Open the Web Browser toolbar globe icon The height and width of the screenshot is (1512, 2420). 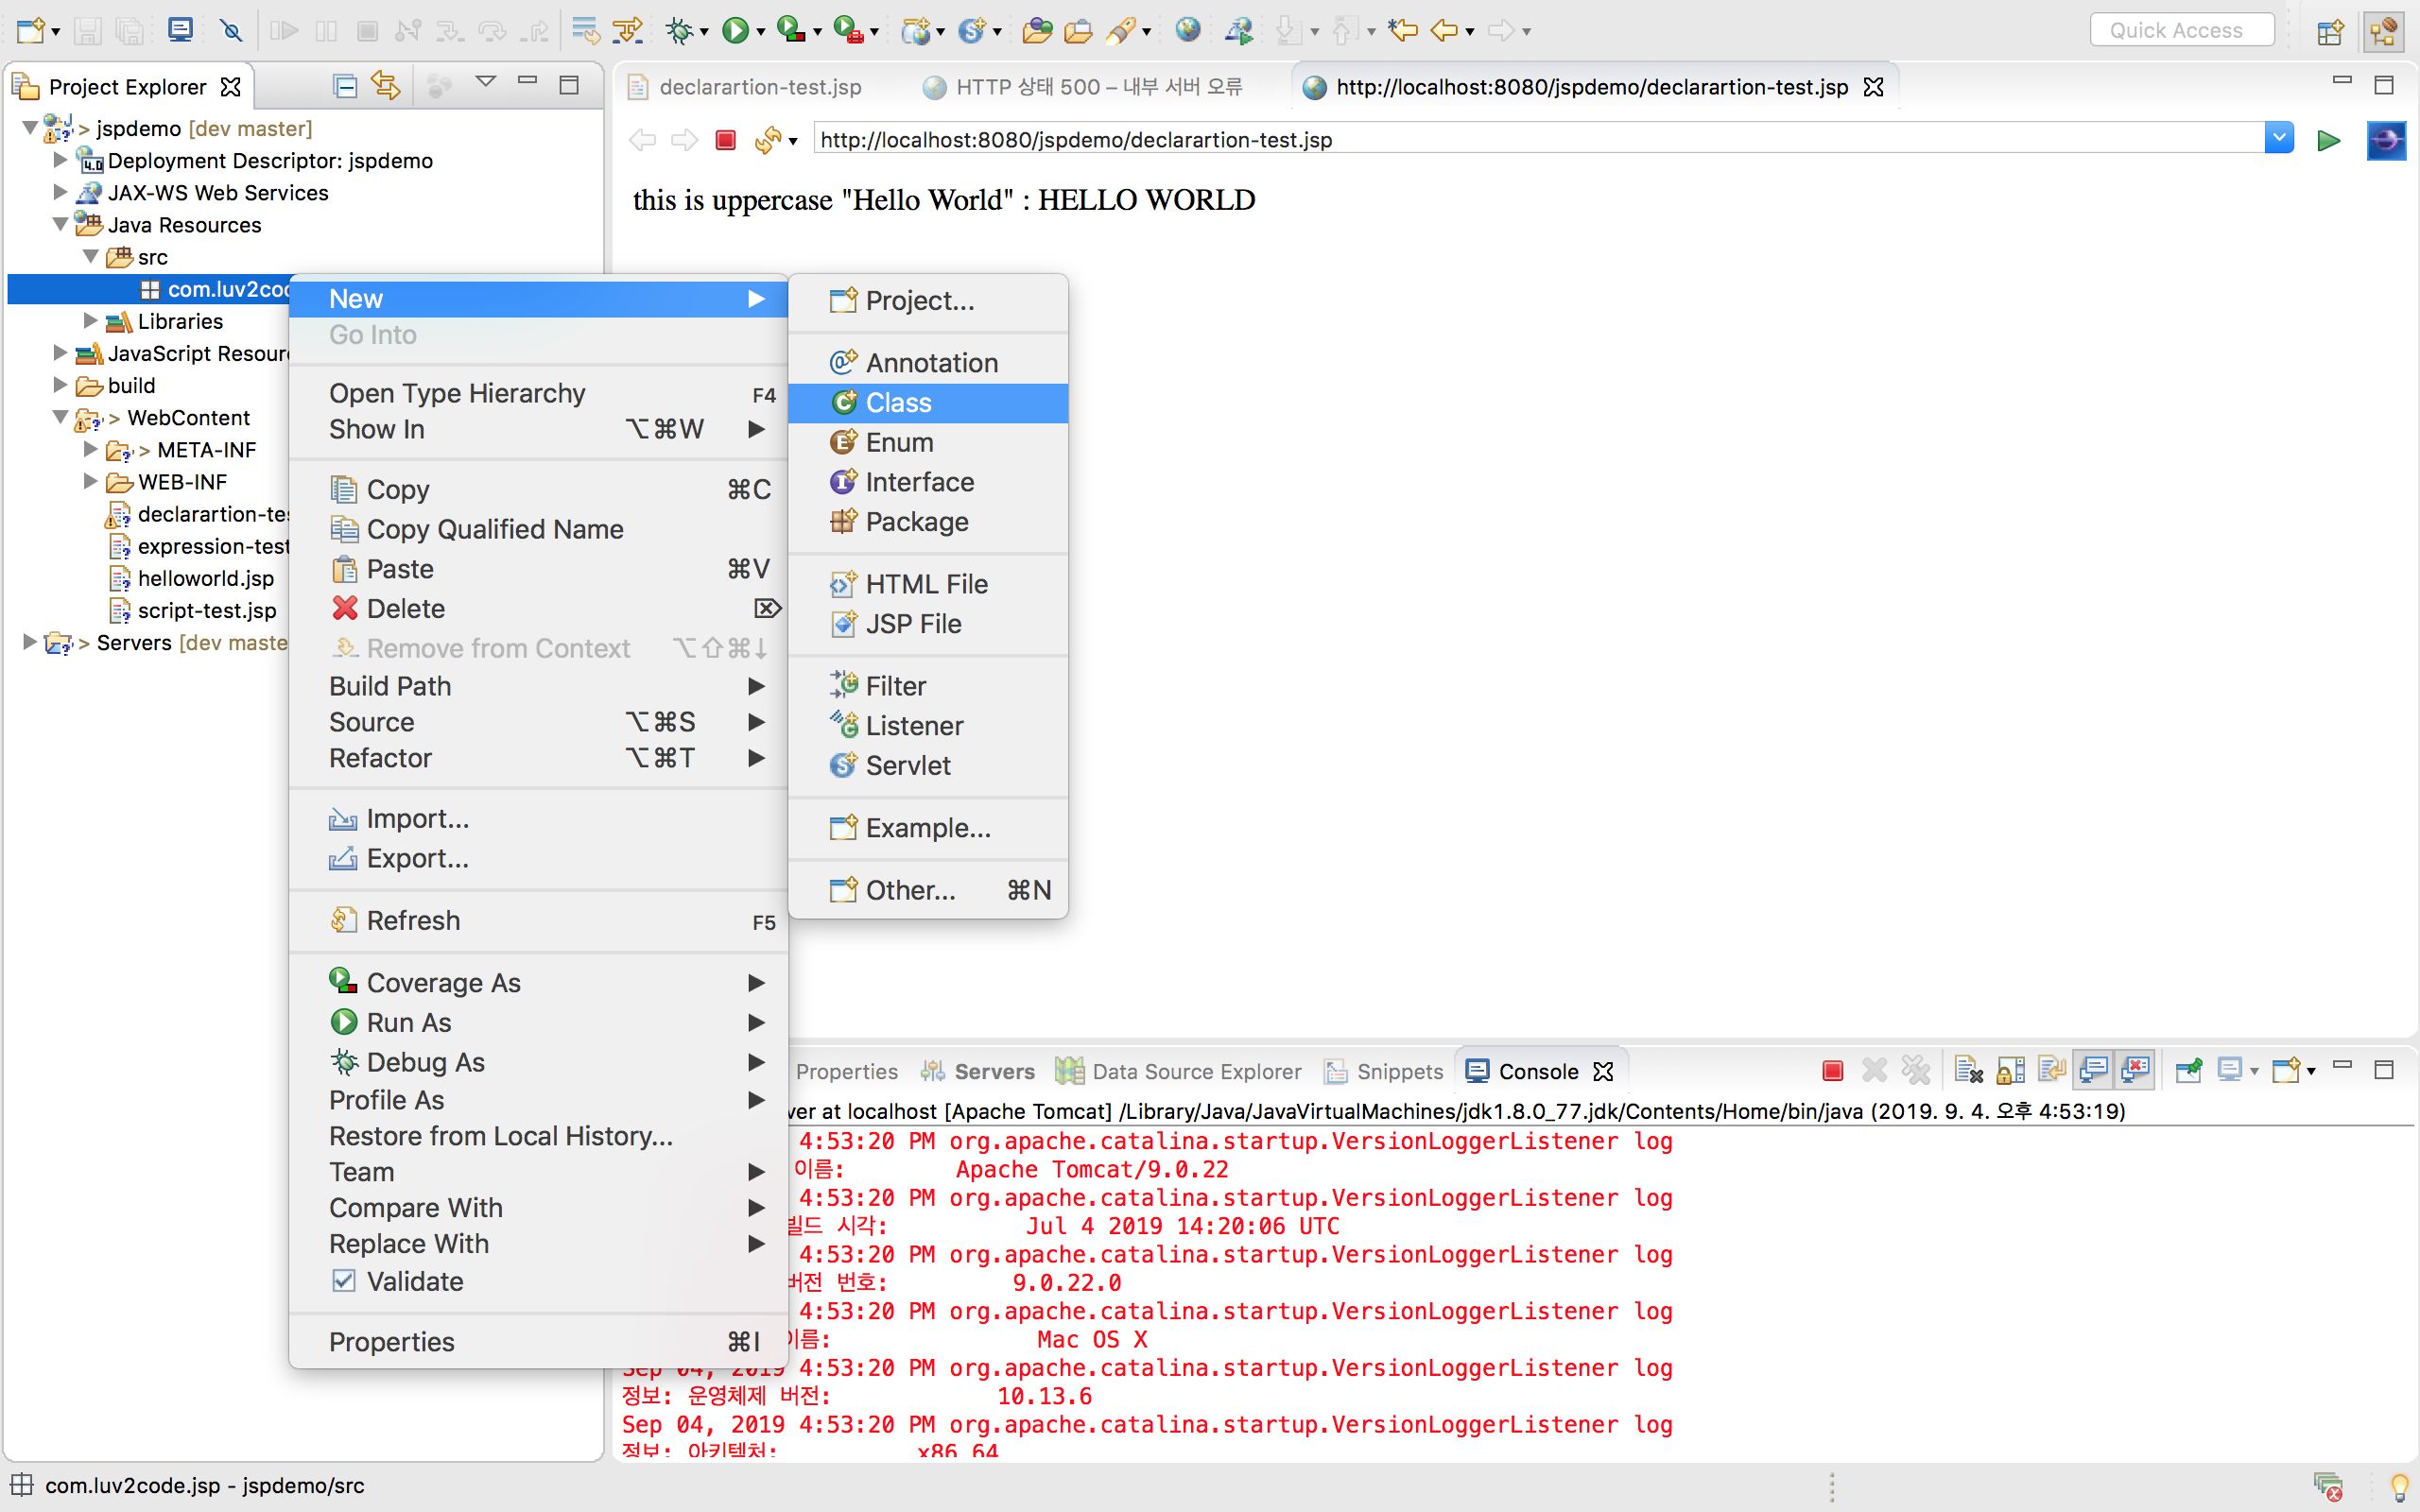pos(1187,30)
